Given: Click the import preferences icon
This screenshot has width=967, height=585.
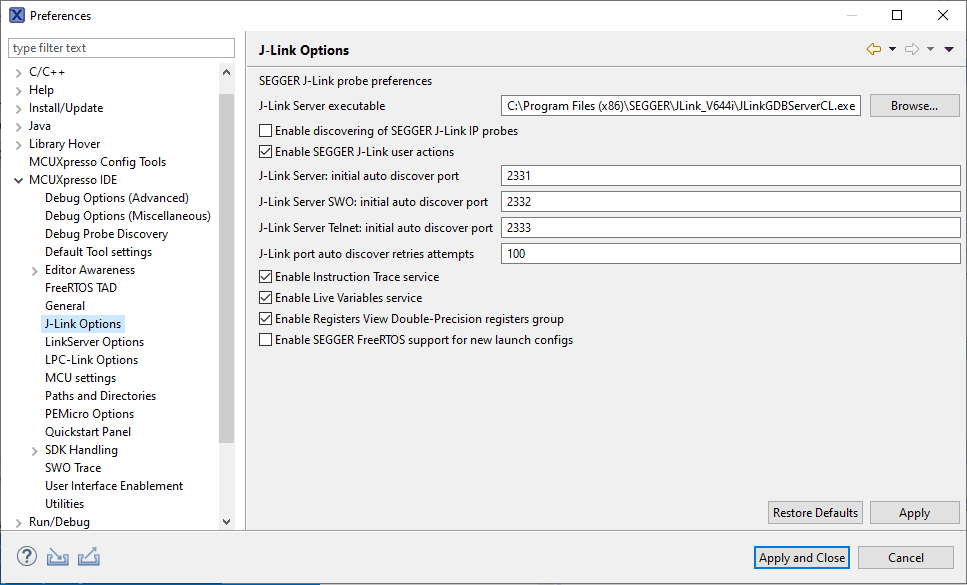Looking at the screenshot, I should [x=58, y=557].
